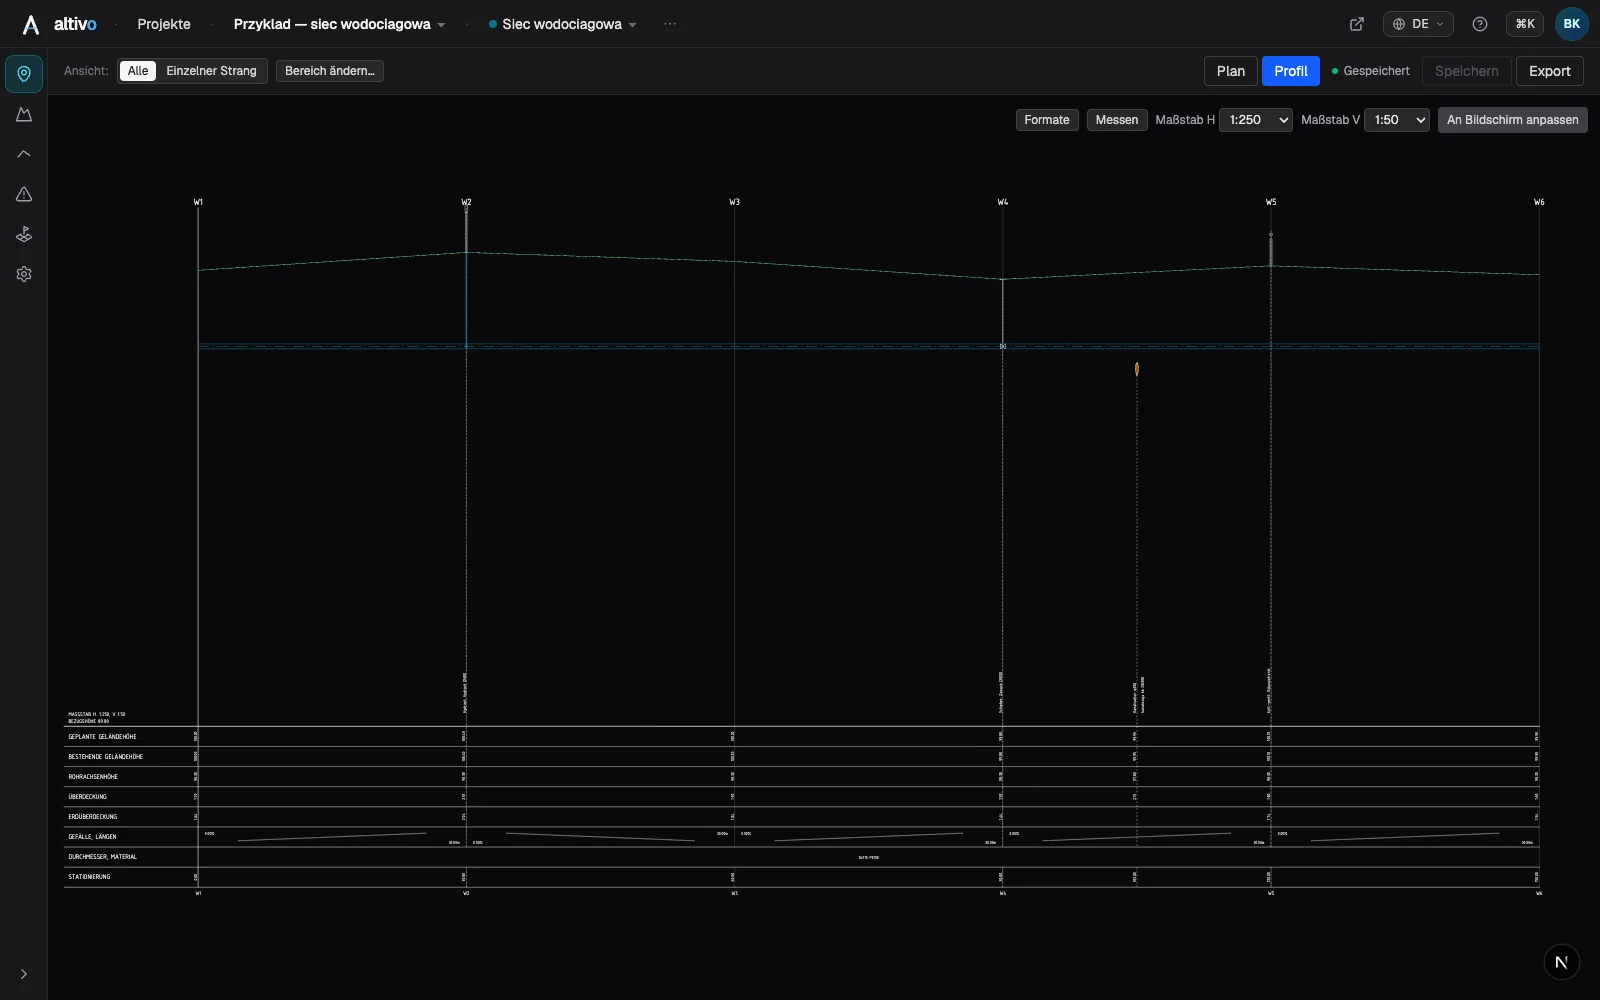Click the DURCHMESSER, MATERIAL row label
Image resolution: width=1600 pixels, height=1000 pixels.
(x=102, y=857)
